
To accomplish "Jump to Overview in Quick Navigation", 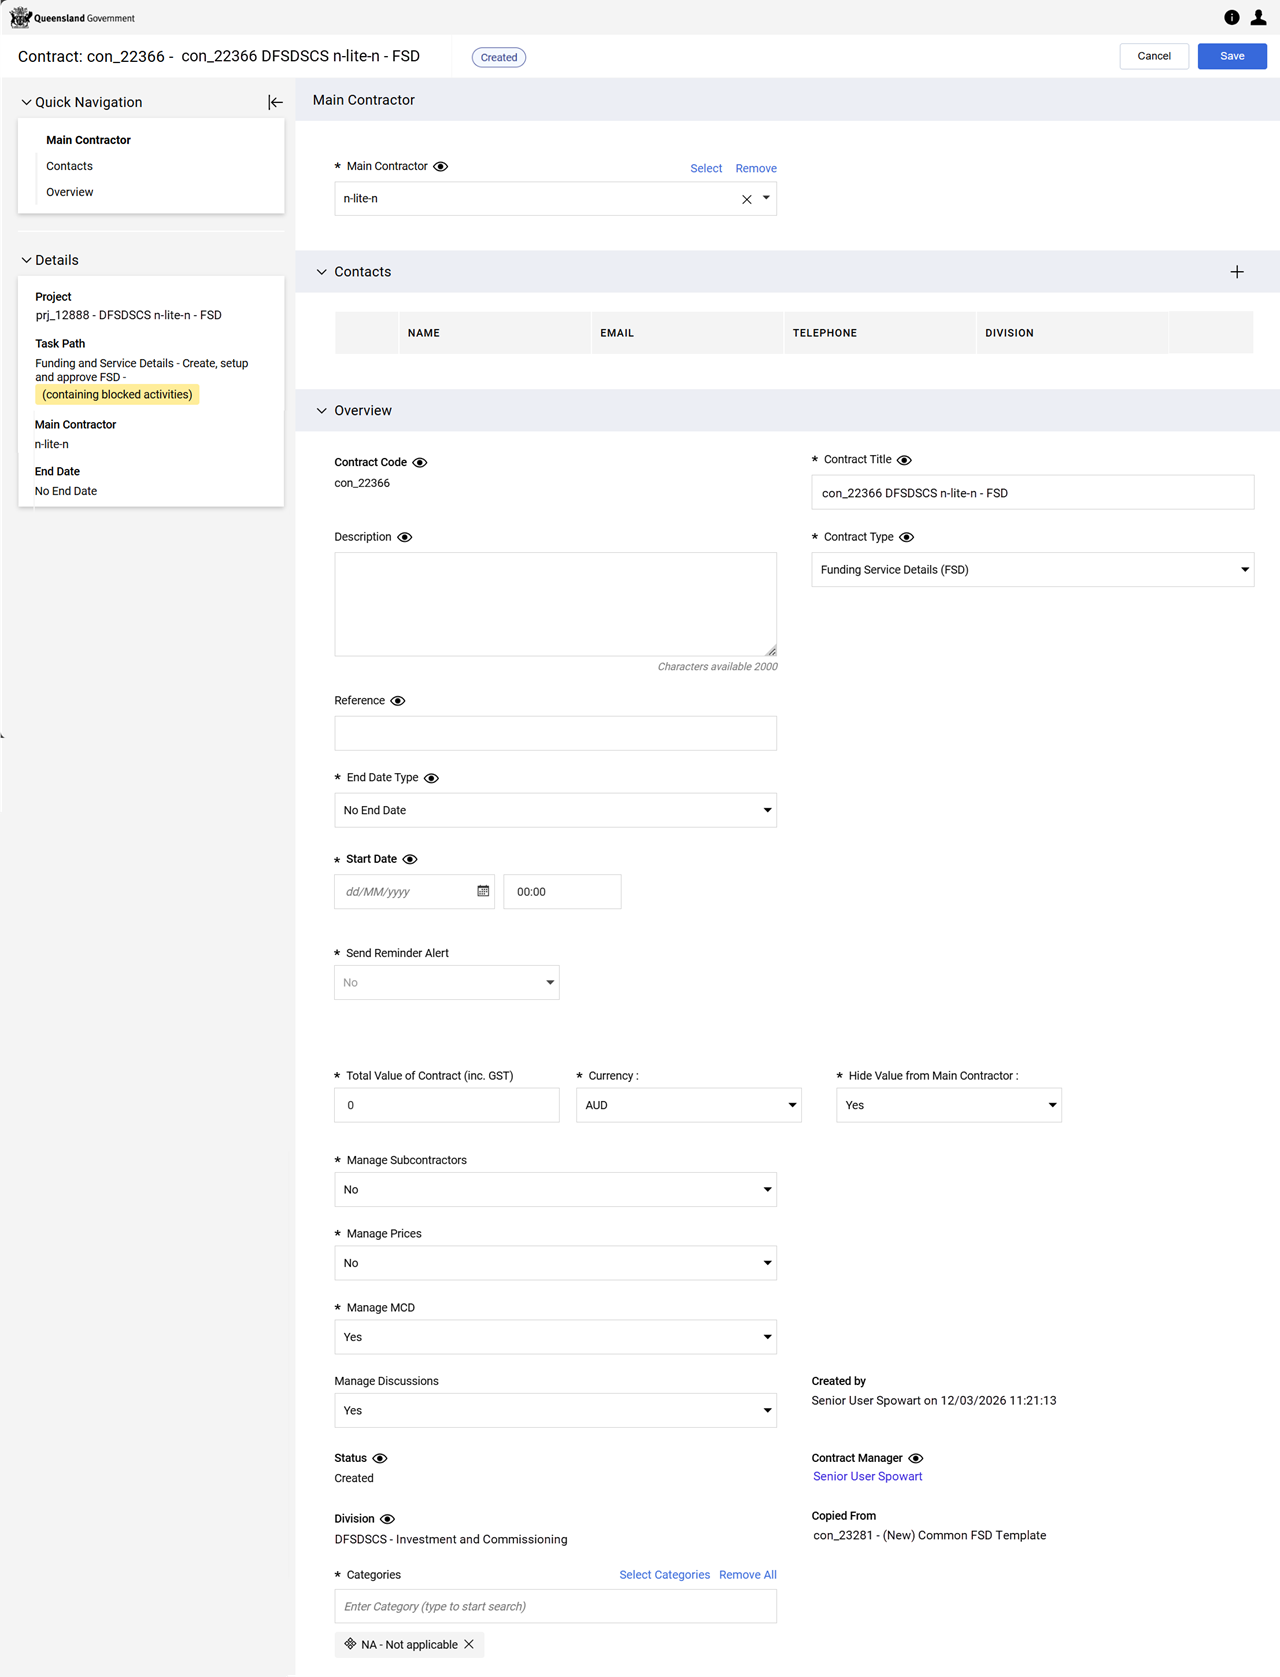I will pyautogui.click(x=70, y=192).
